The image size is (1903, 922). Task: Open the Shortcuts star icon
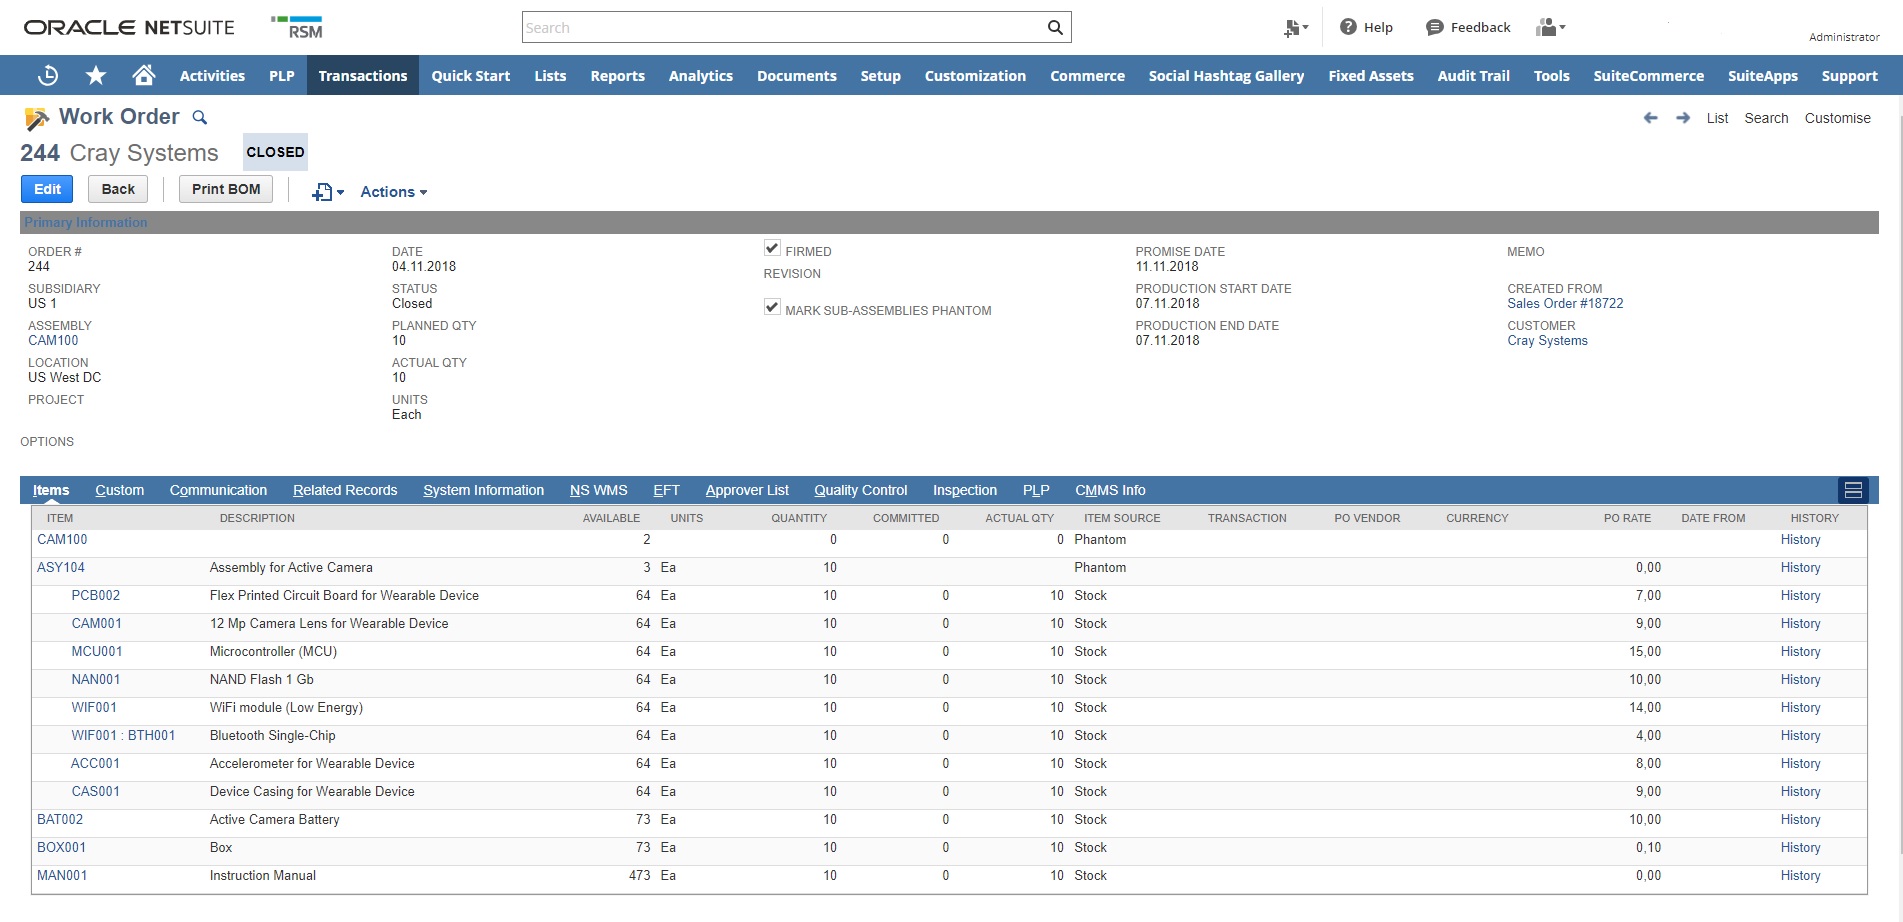[96, 76]
